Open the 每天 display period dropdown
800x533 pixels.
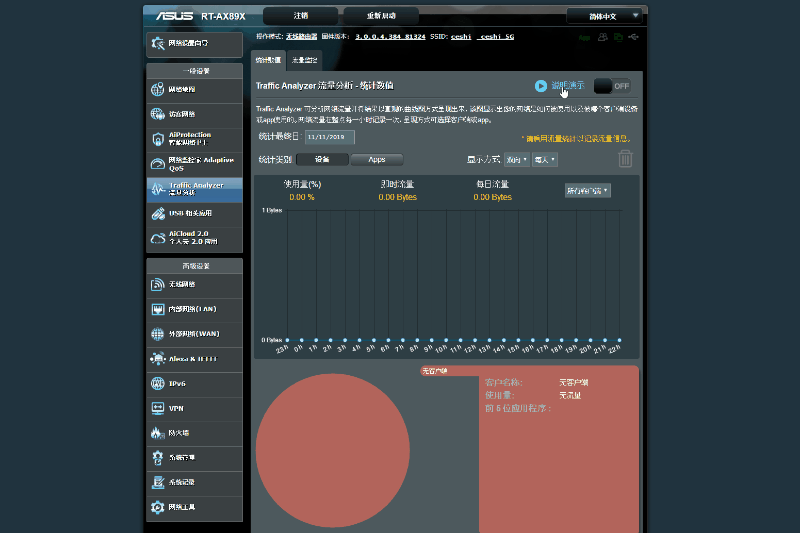pos(545,159)
